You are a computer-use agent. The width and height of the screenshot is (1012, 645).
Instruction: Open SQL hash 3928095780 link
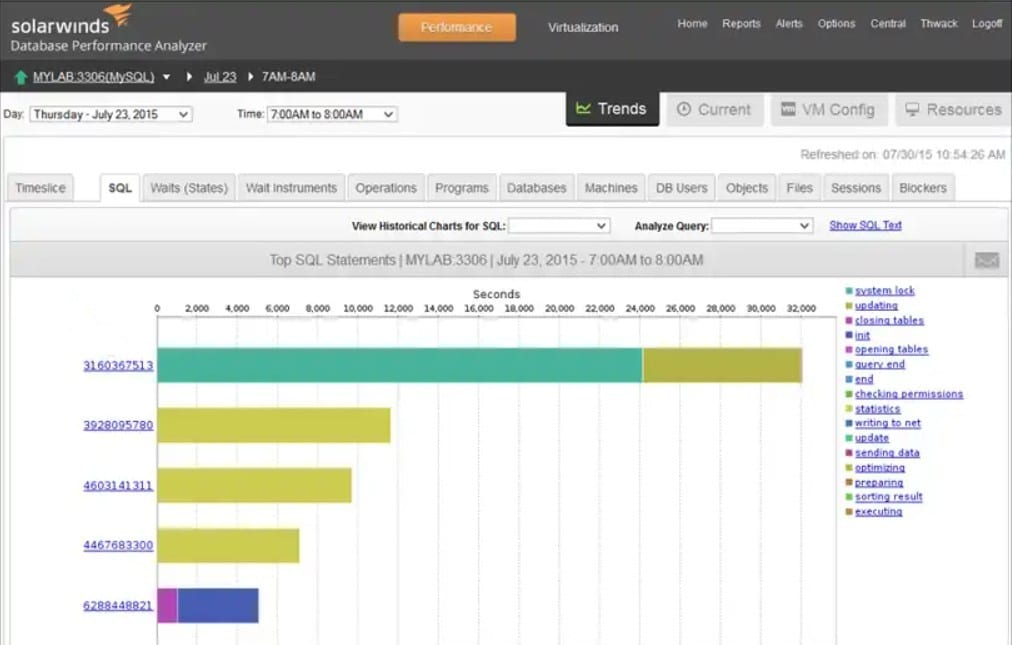pos(118,425)
